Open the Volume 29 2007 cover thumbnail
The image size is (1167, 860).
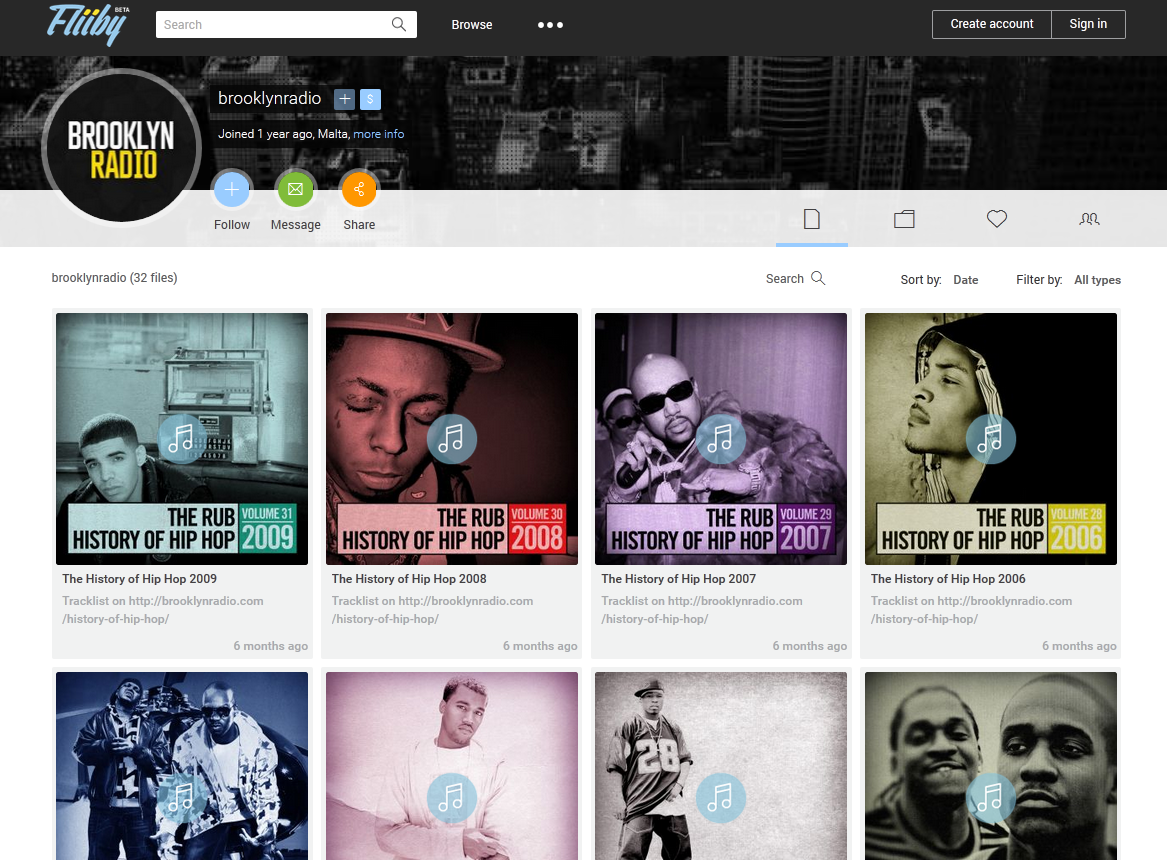pyautogui.click(x=720, y=439)
